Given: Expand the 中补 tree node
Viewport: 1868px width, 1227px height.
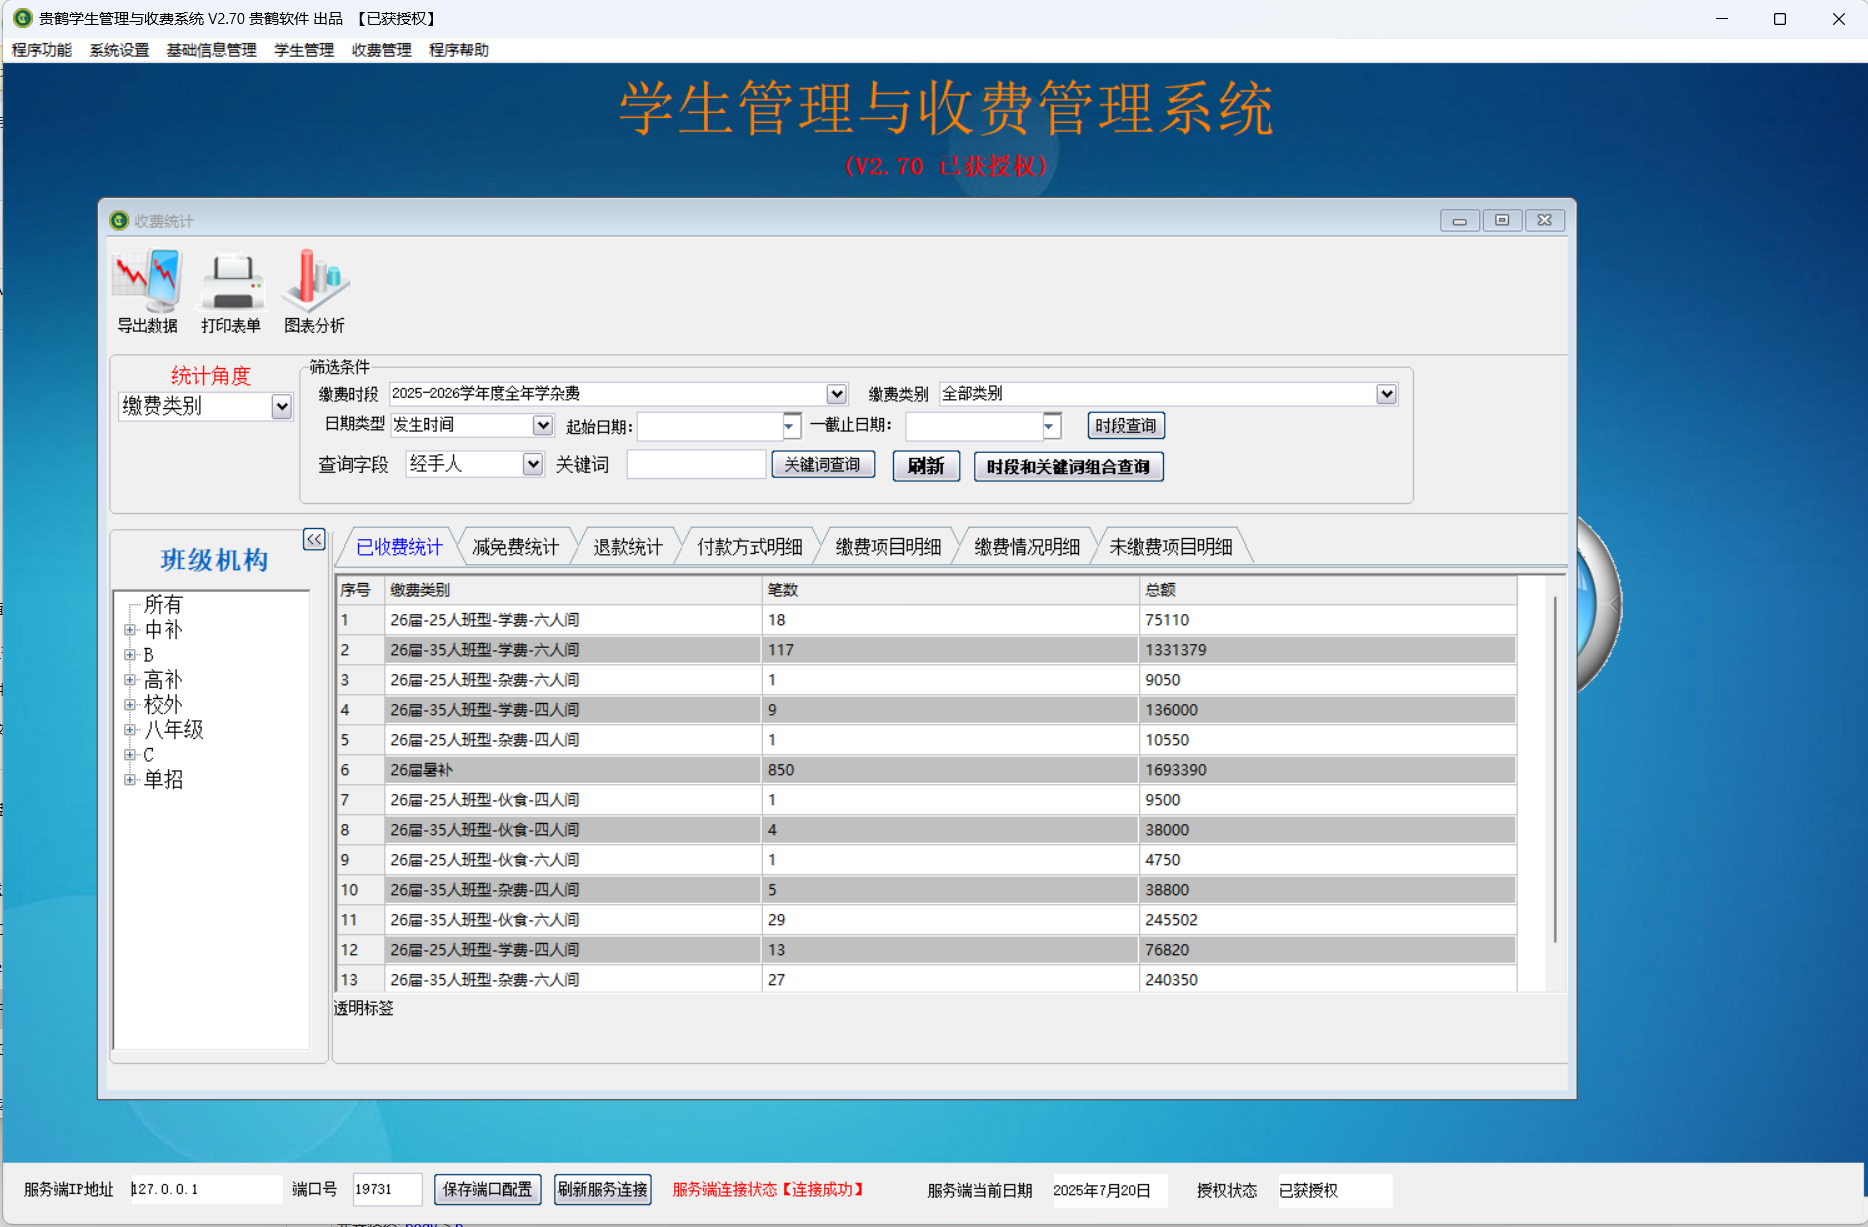Looking at the screenshot, I should click(131, 629).
